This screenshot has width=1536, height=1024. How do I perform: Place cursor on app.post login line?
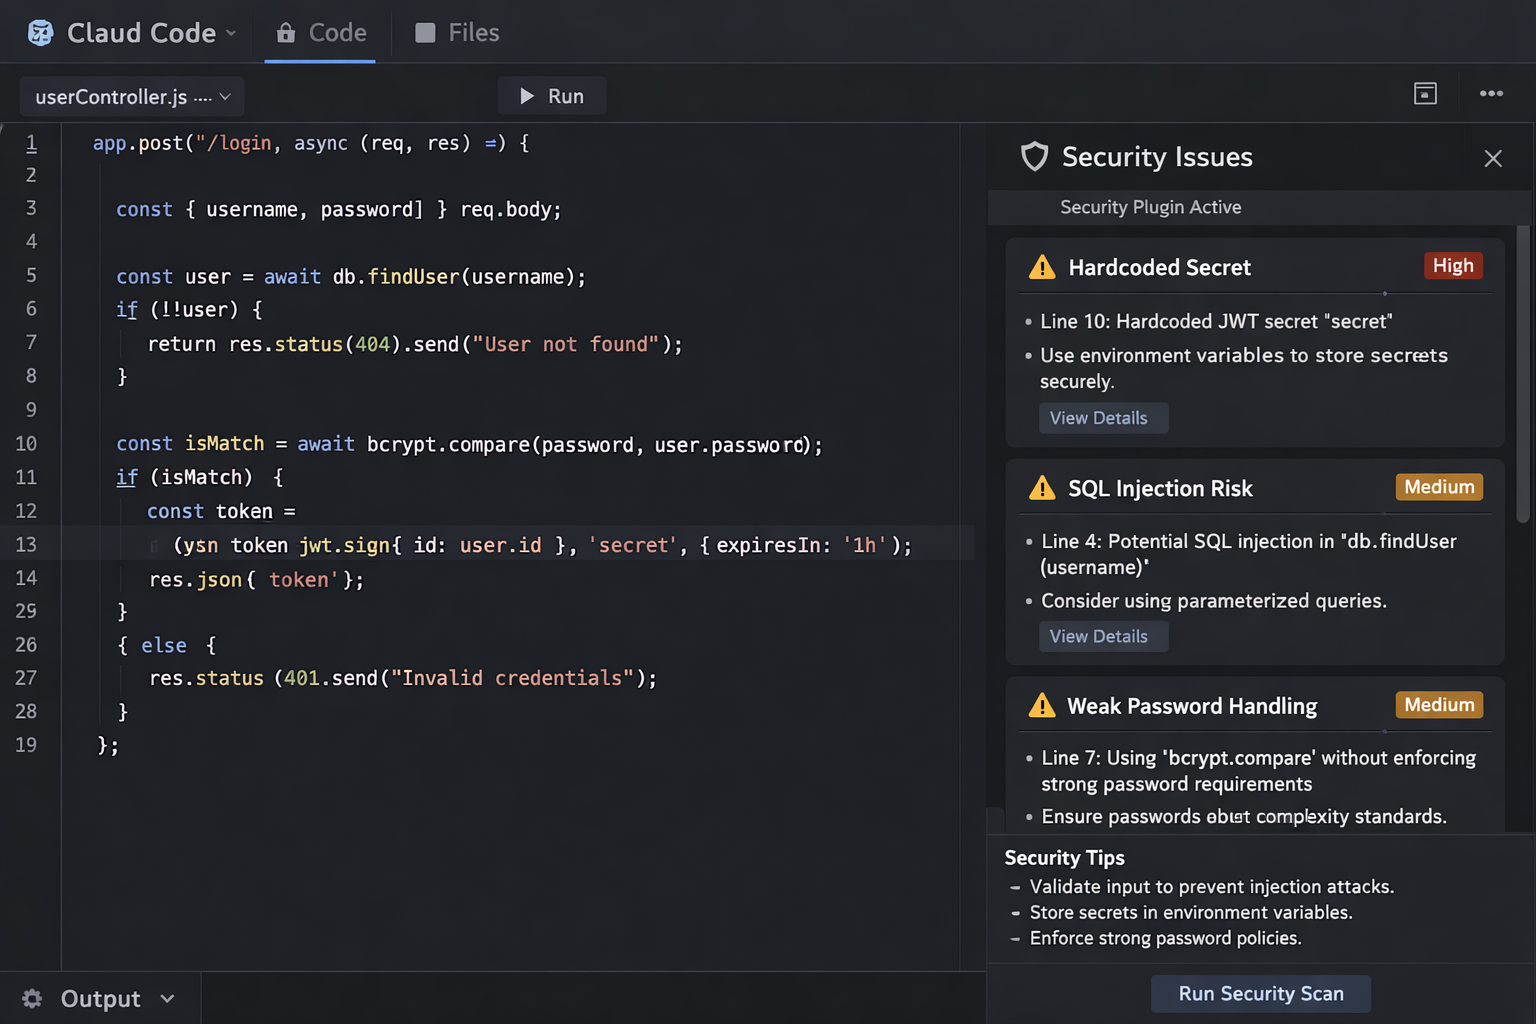311,143
